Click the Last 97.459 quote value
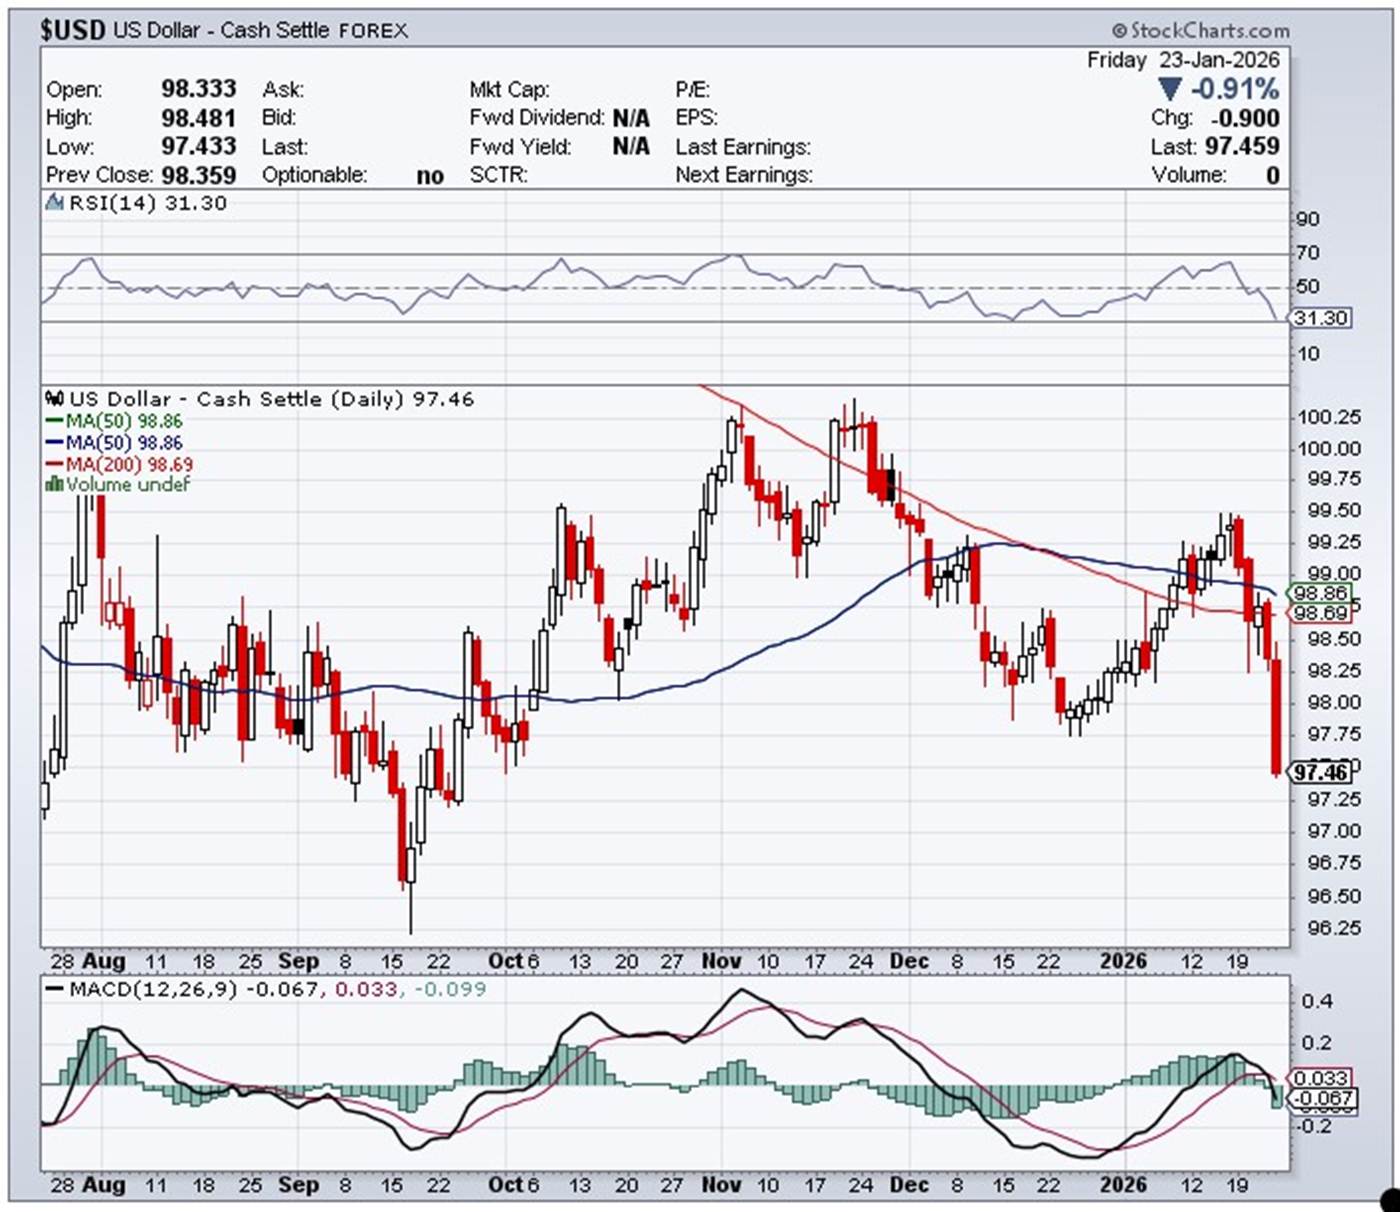Screen dimensions: 1400x1212 (1241, 146)
